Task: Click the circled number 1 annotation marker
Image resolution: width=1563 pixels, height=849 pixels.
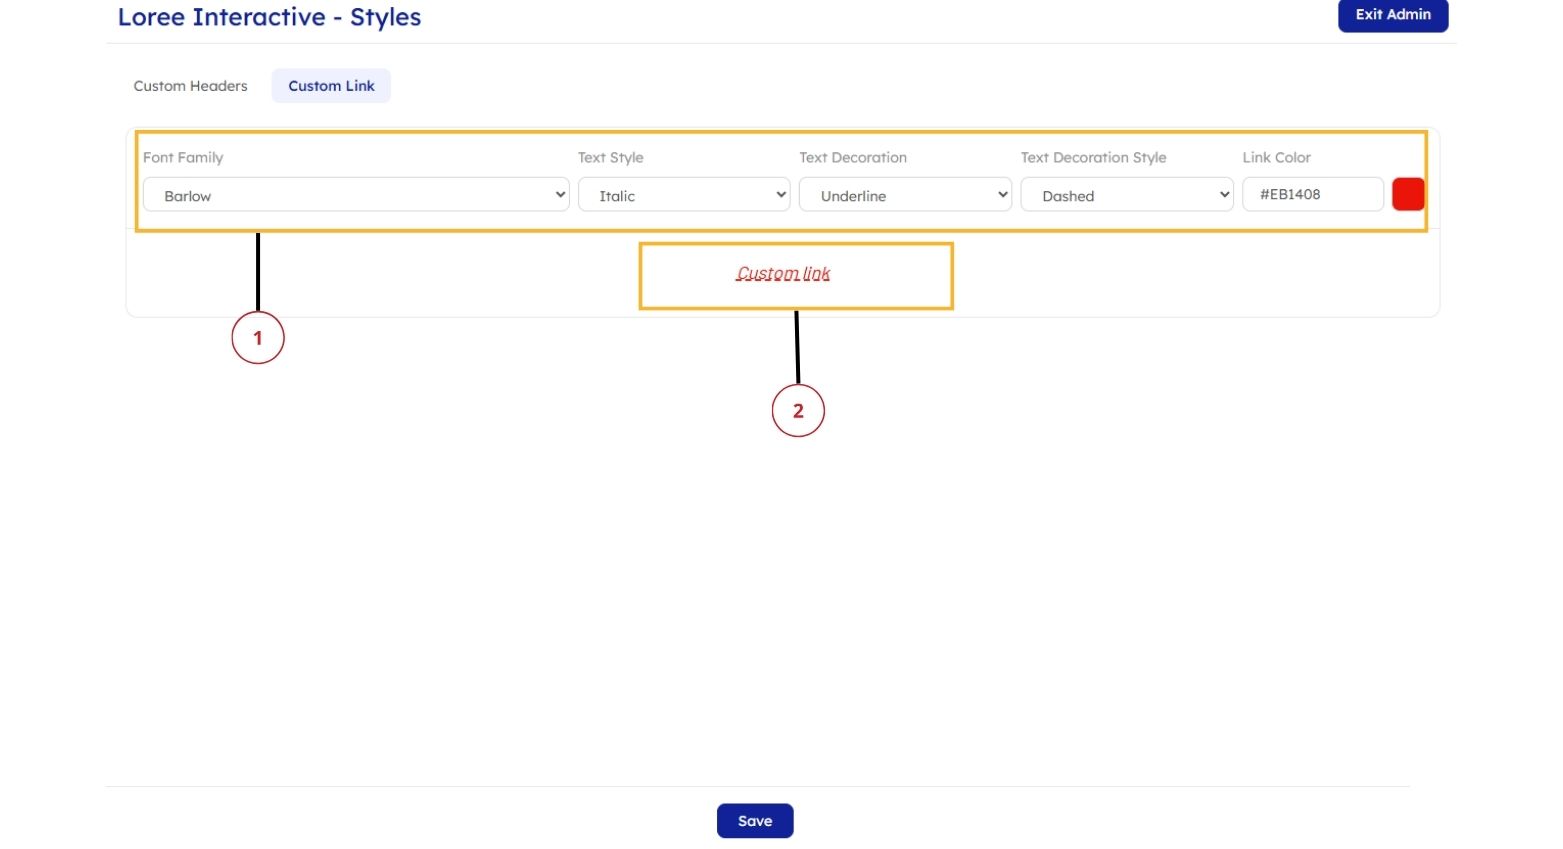Action: [x=258, y=338]
